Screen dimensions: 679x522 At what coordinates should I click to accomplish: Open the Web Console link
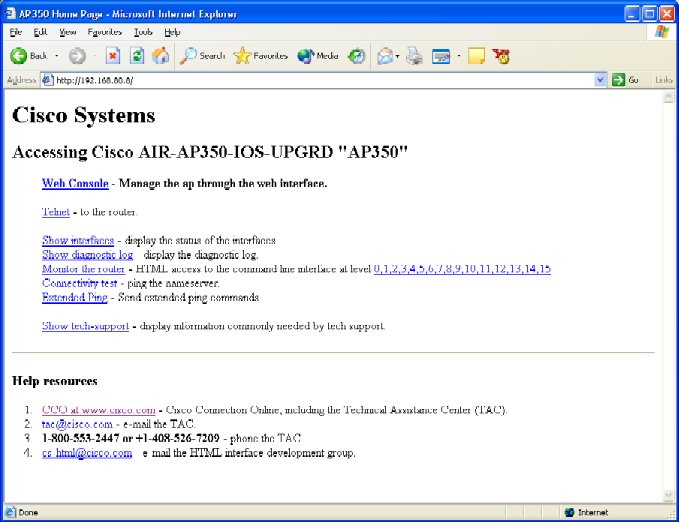pos(75,183)
